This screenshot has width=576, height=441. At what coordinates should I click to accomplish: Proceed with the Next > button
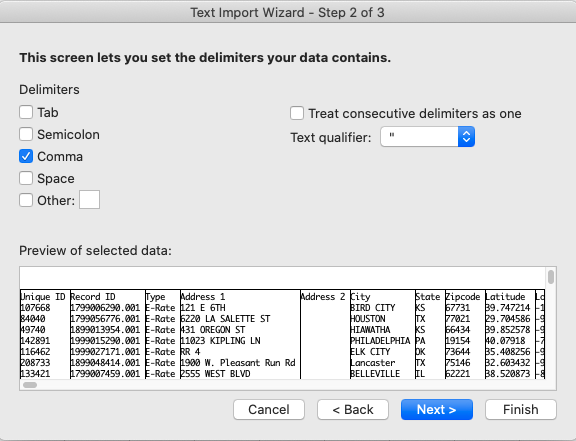tap(437, 409)
